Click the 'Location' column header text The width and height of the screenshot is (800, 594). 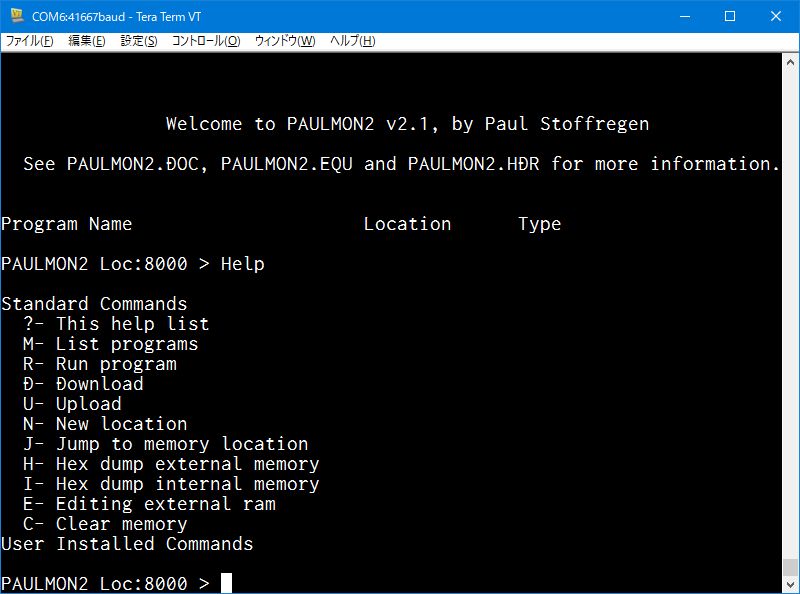coord(407,224)
